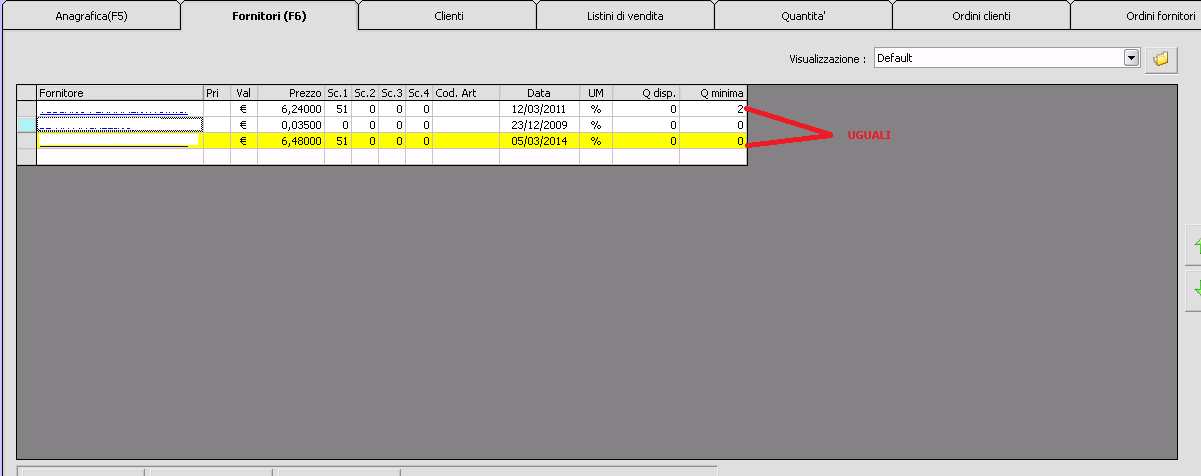Click the Sc.4 column header
This screenshot has height=476, width=1201.
click(x=419, y=93)
